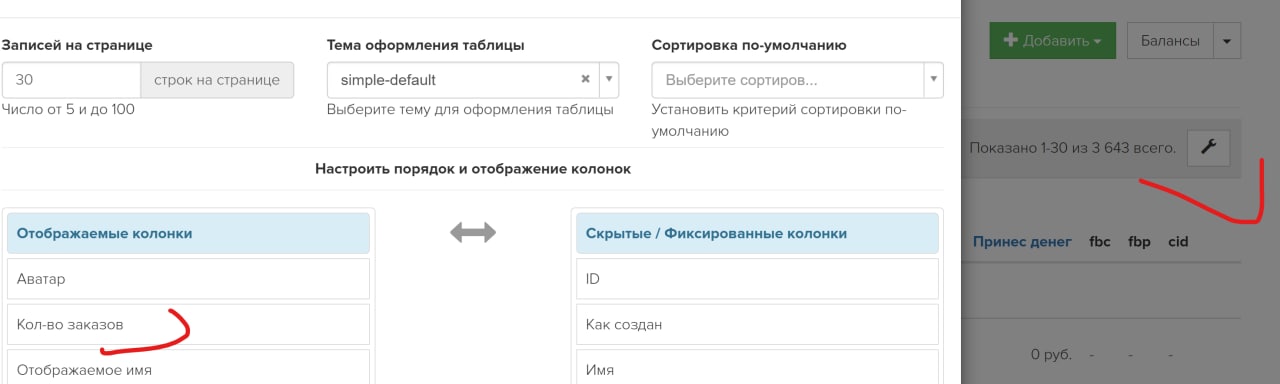Select the Как создан hidden column item
This screenshot has width=1280, height=384.
point(757,325)
